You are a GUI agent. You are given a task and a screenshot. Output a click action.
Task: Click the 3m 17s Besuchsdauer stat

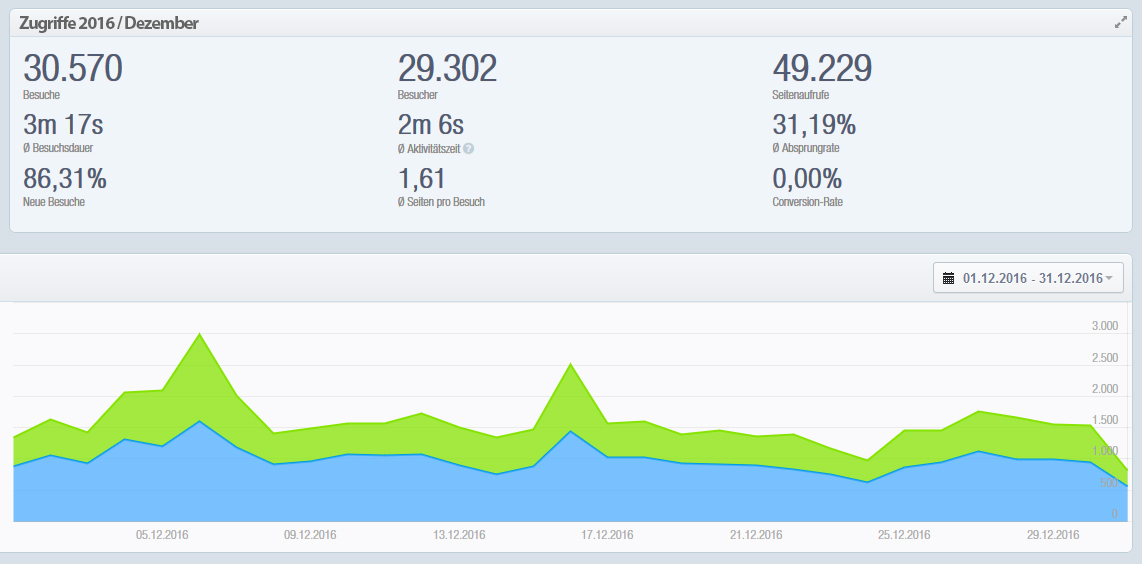[x=63, y=125]
